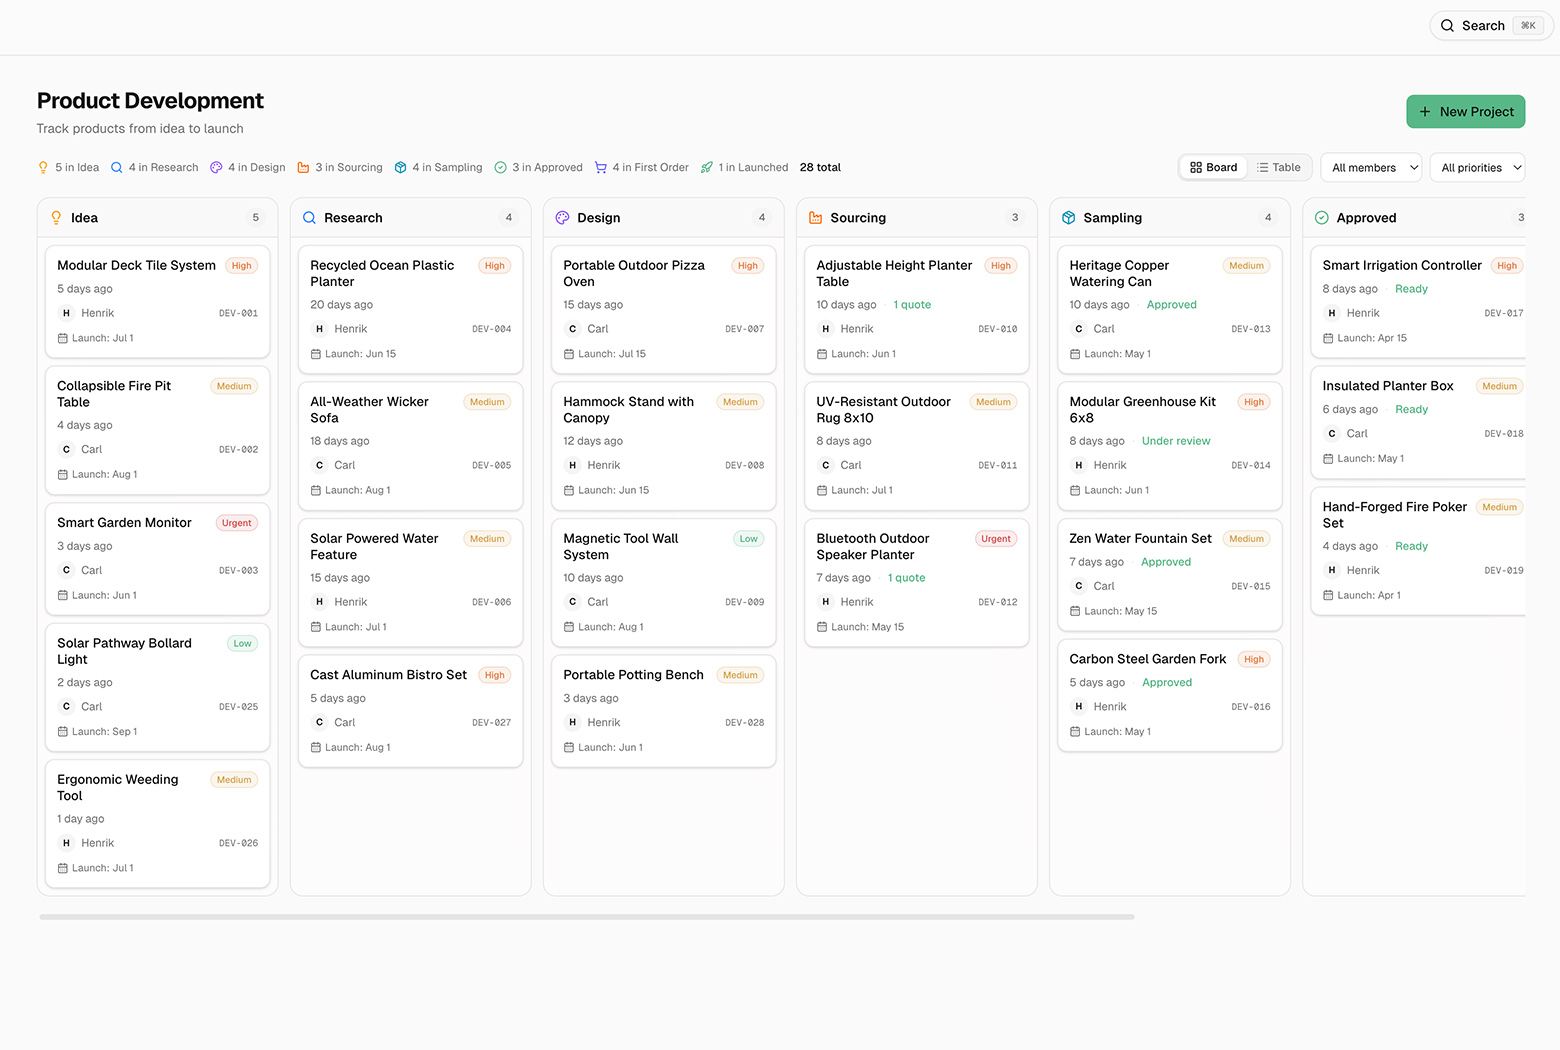Click the checkmark icon on the Approved column
The height and width of the screenshot is (1050, 1560).
[x=1322, y=217]
